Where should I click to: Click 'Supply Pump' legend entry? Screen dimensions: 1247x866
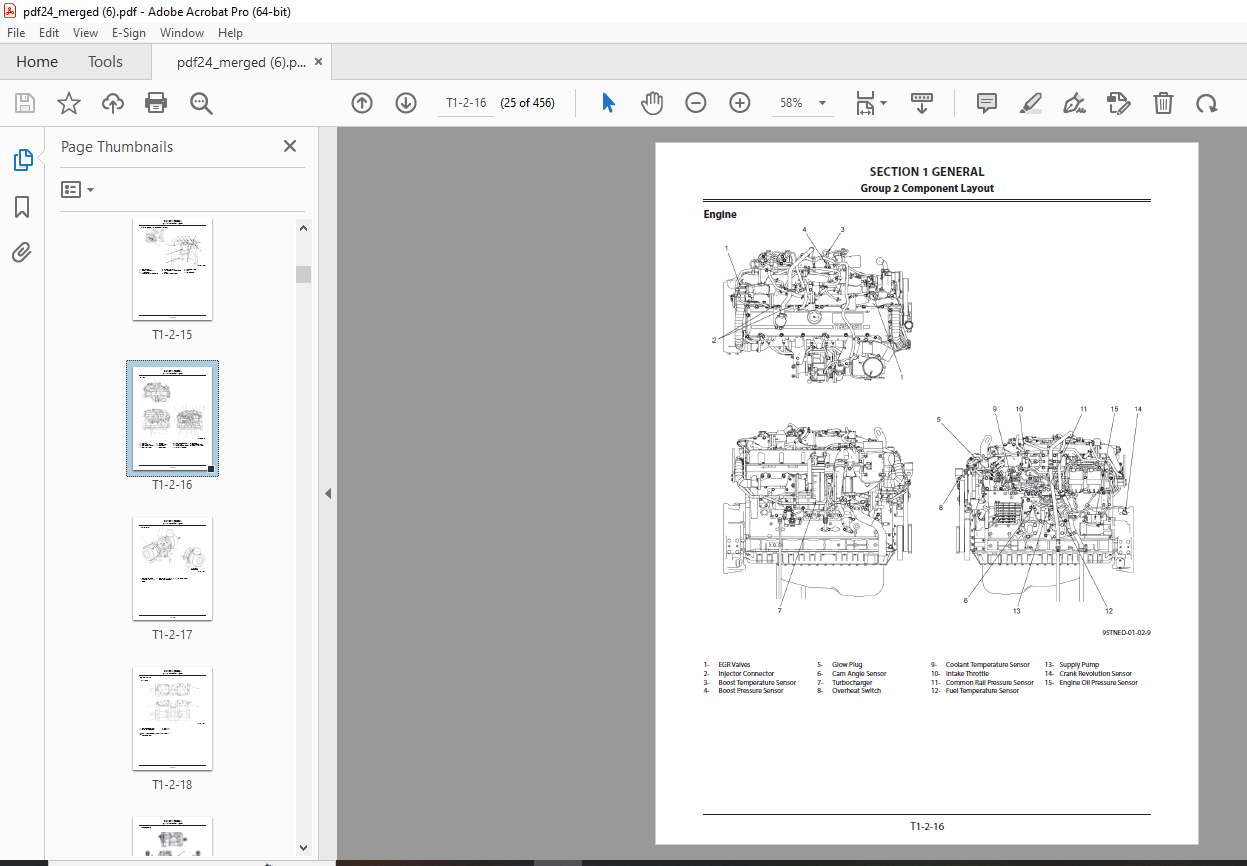point(1079,665)
